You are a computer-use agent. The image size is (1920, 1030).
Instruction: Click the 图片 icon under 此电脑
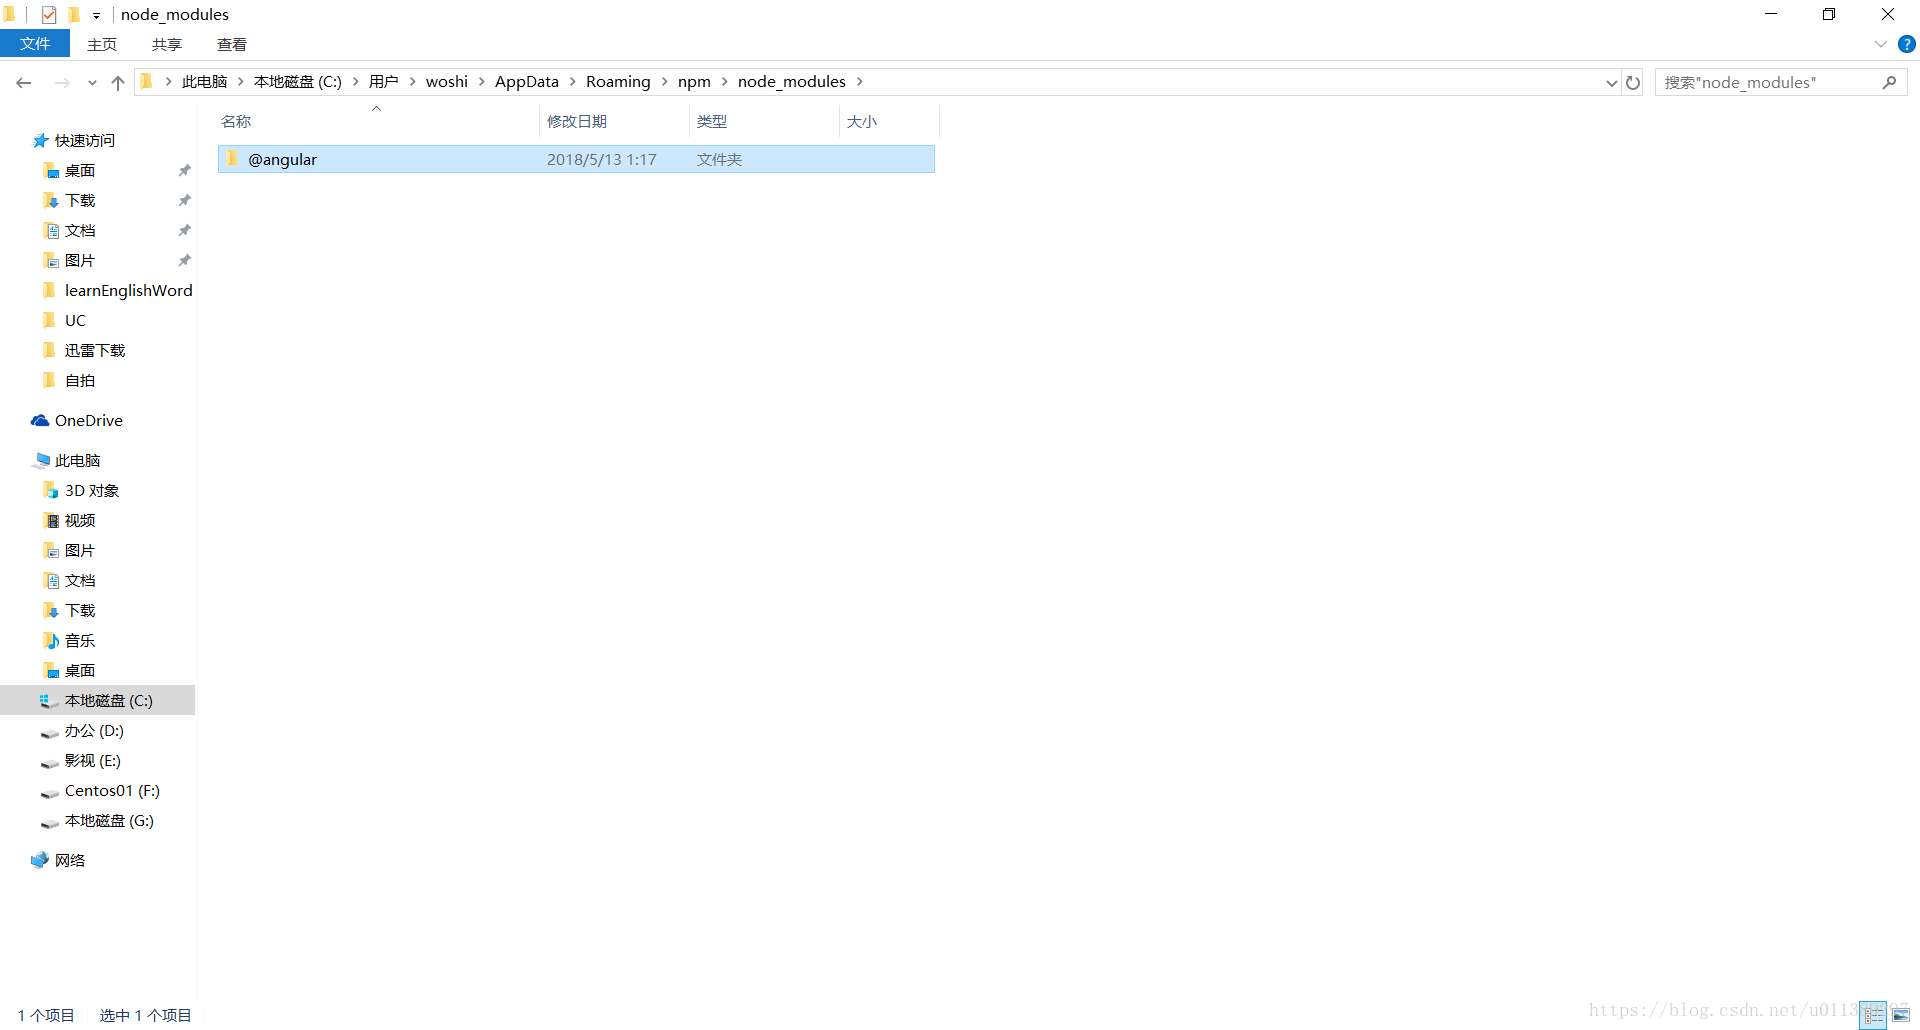[x=51, y=551]
